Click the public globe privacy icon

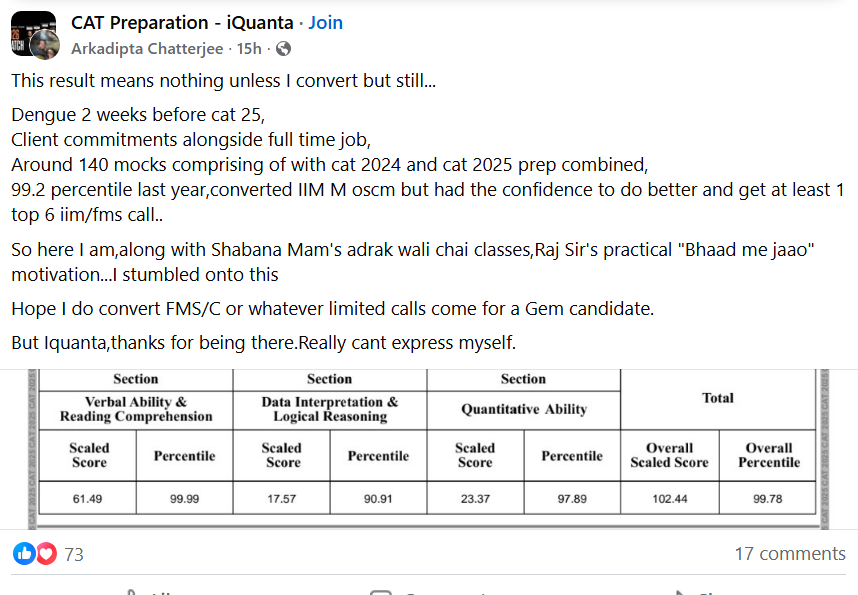[x=284, y=48]
